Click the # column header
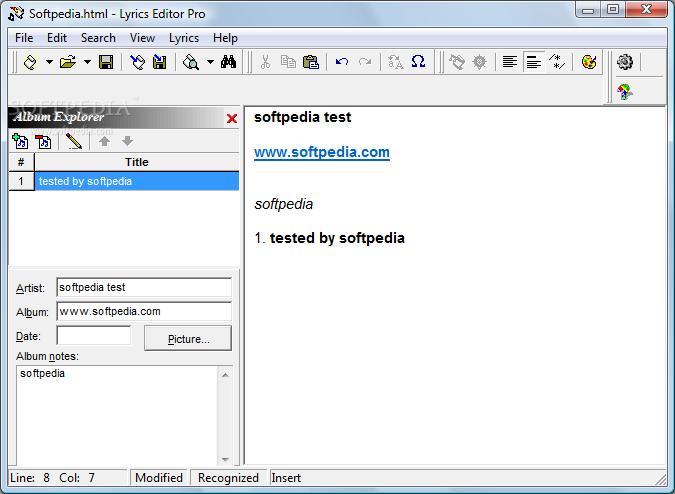The image size is (675, 494). tap(21, 162)
